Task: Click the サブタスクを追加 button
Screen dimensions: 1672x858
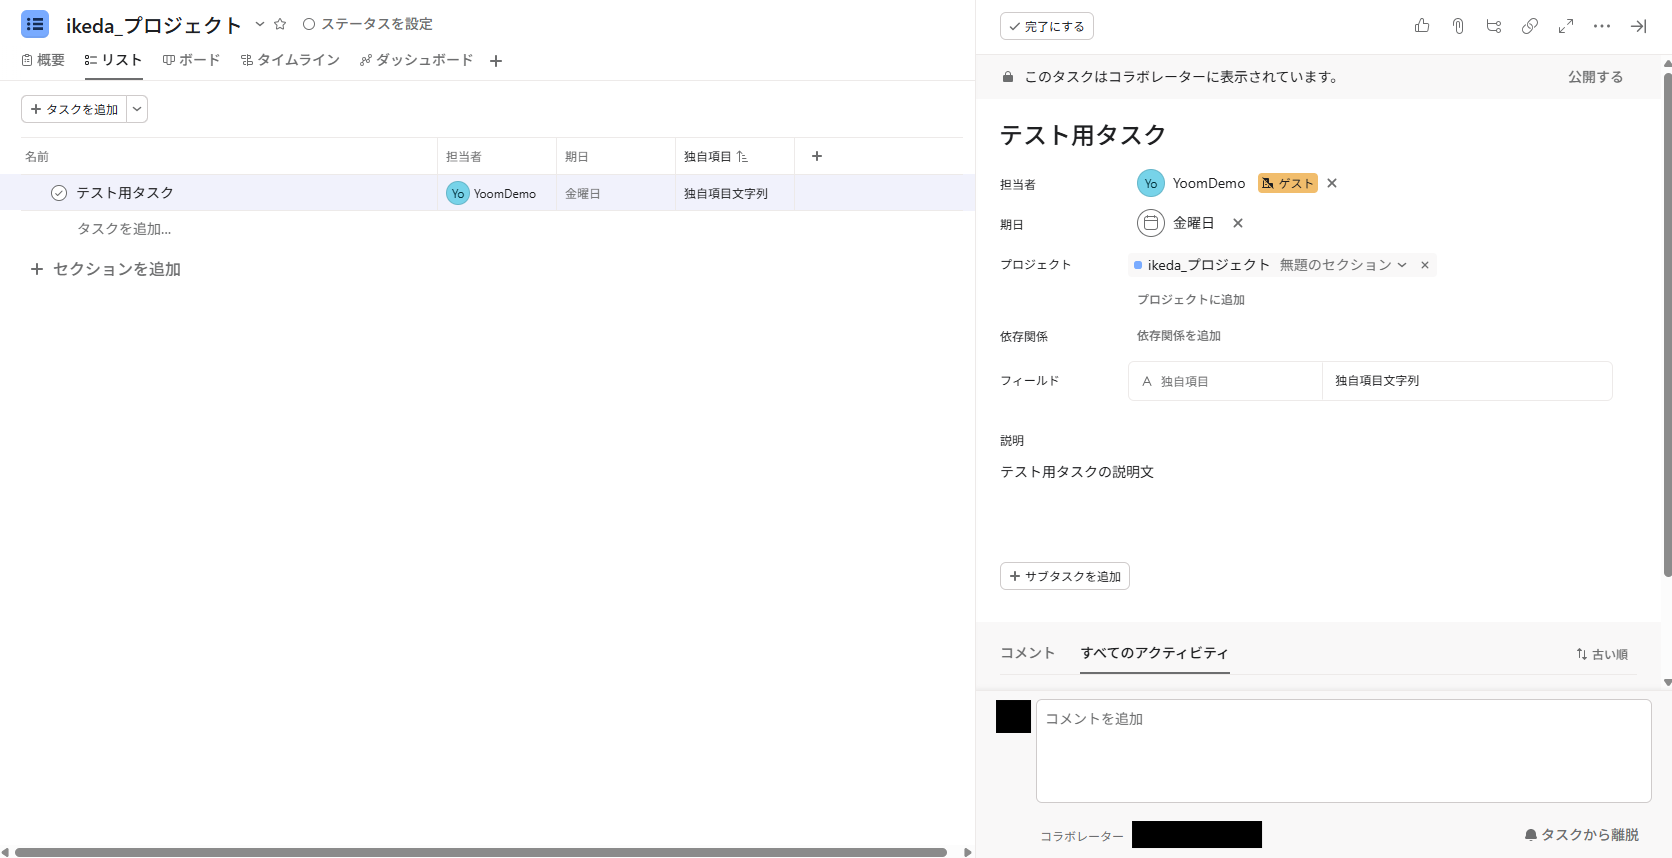Action: [1064, 576]
